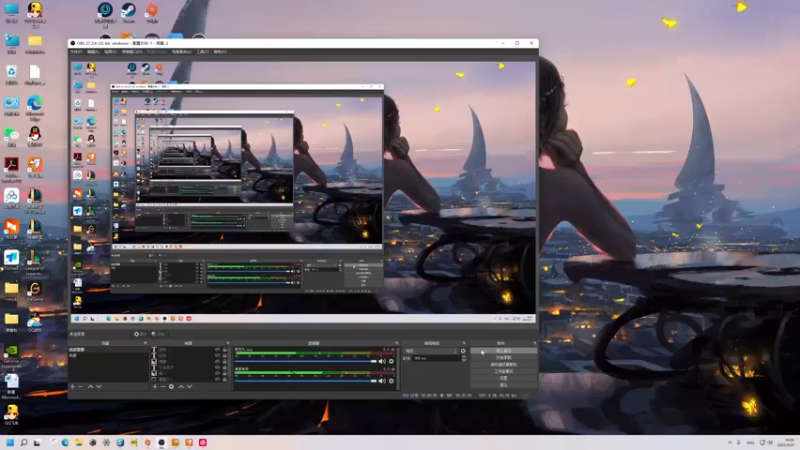800x450 pixels.
Task: Open Properties button above the docks
Action: [x=140, y=334]
